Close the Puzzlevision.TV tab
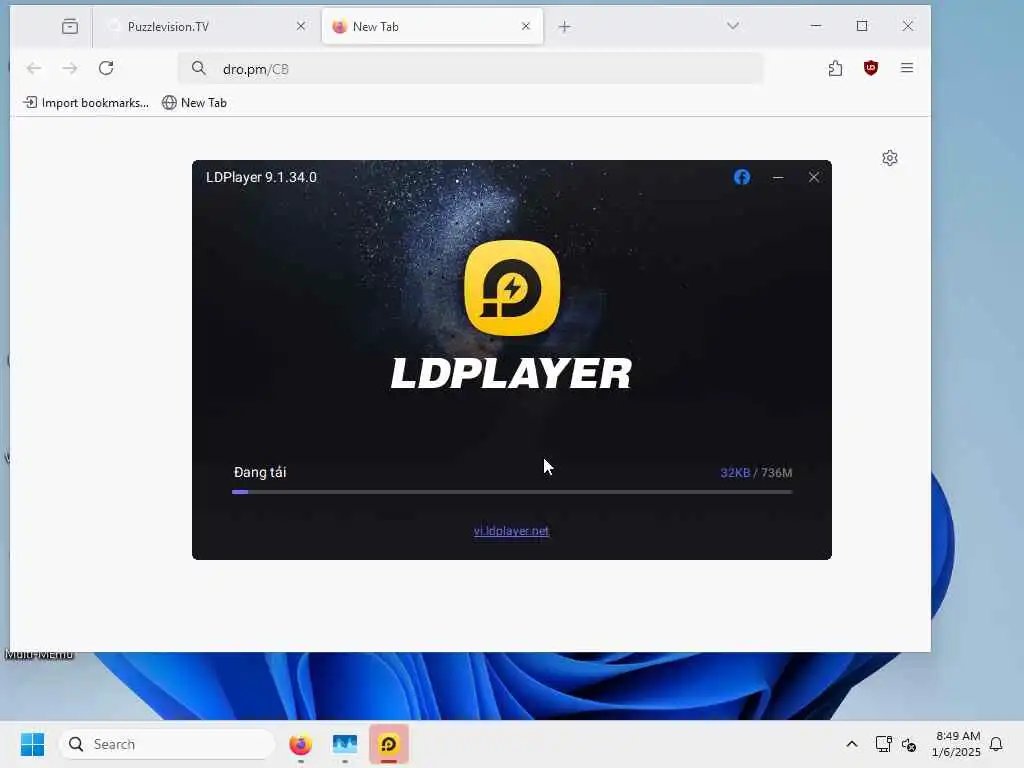This screenshot has height=768, width=1024. coord(300,26)
